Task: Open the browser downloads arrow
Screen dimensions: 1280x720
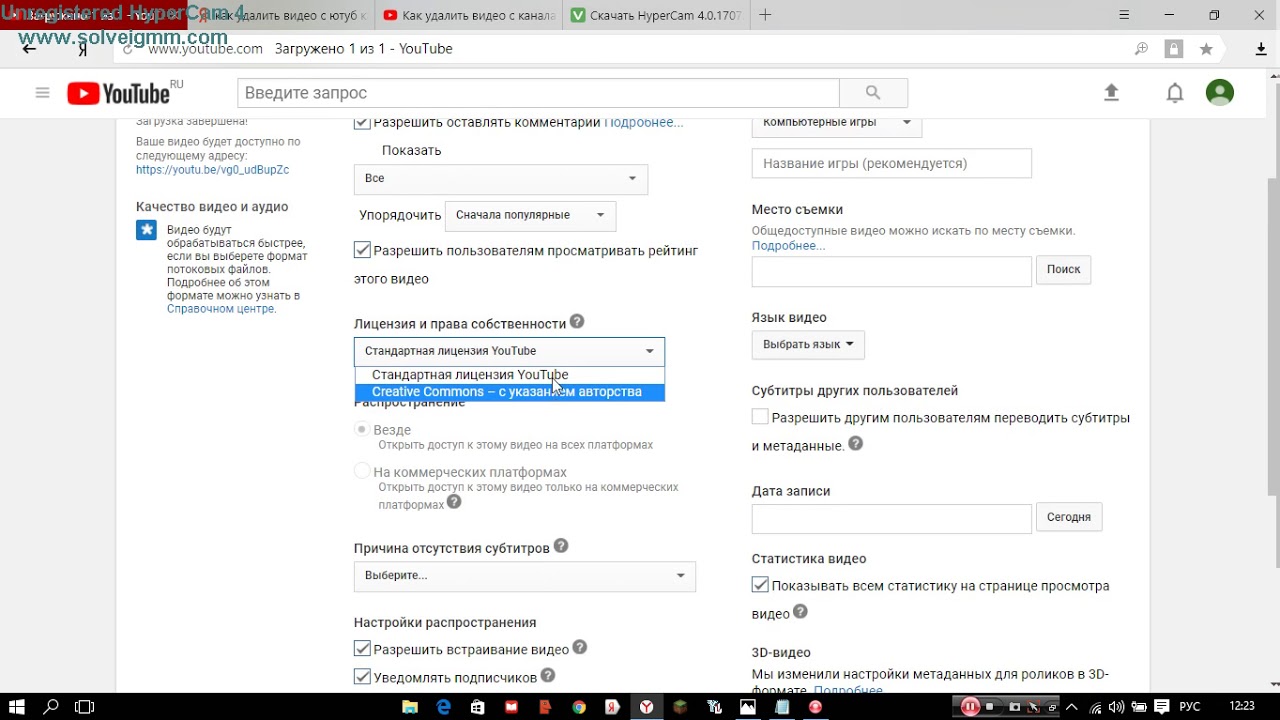Action: 1261,49
